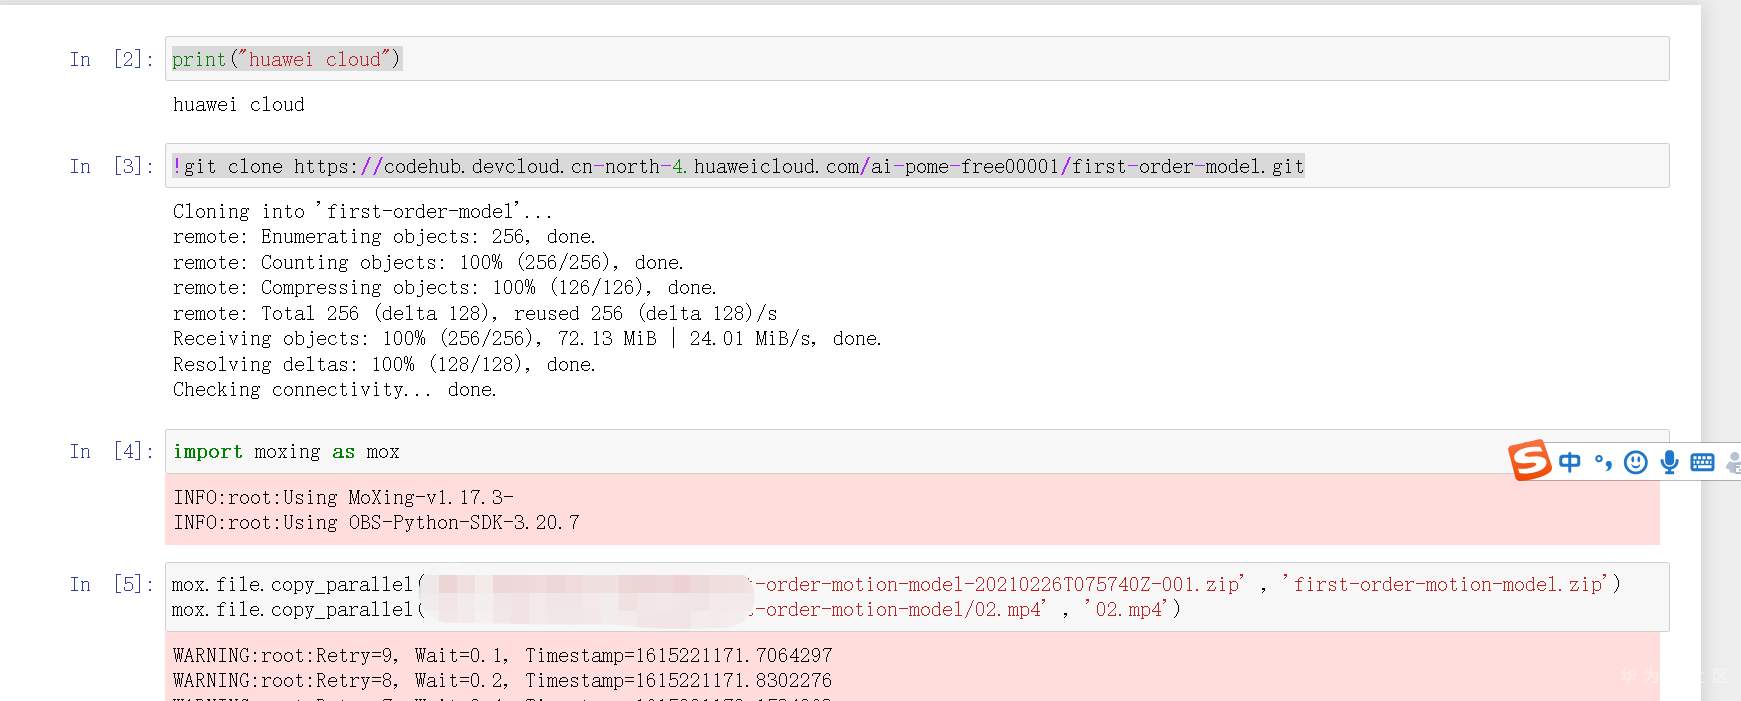Select the In [2]: cell prompt
The image size is (1741, 701).
pos(111,59)
